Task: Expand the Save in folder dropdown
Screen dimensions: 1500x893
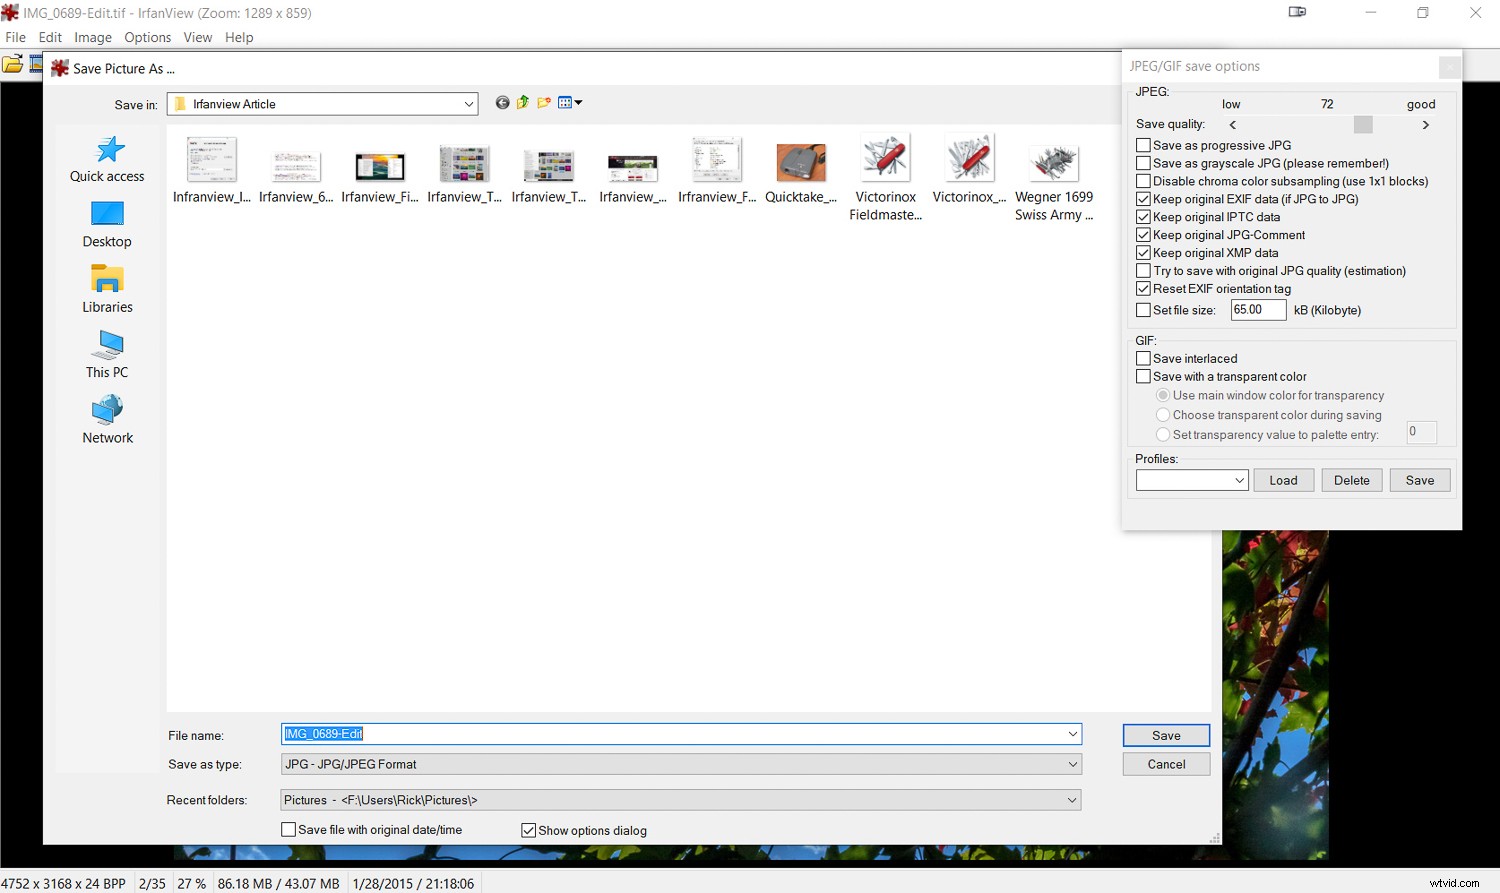Action: pyautogui.click(x=468, y=103)
